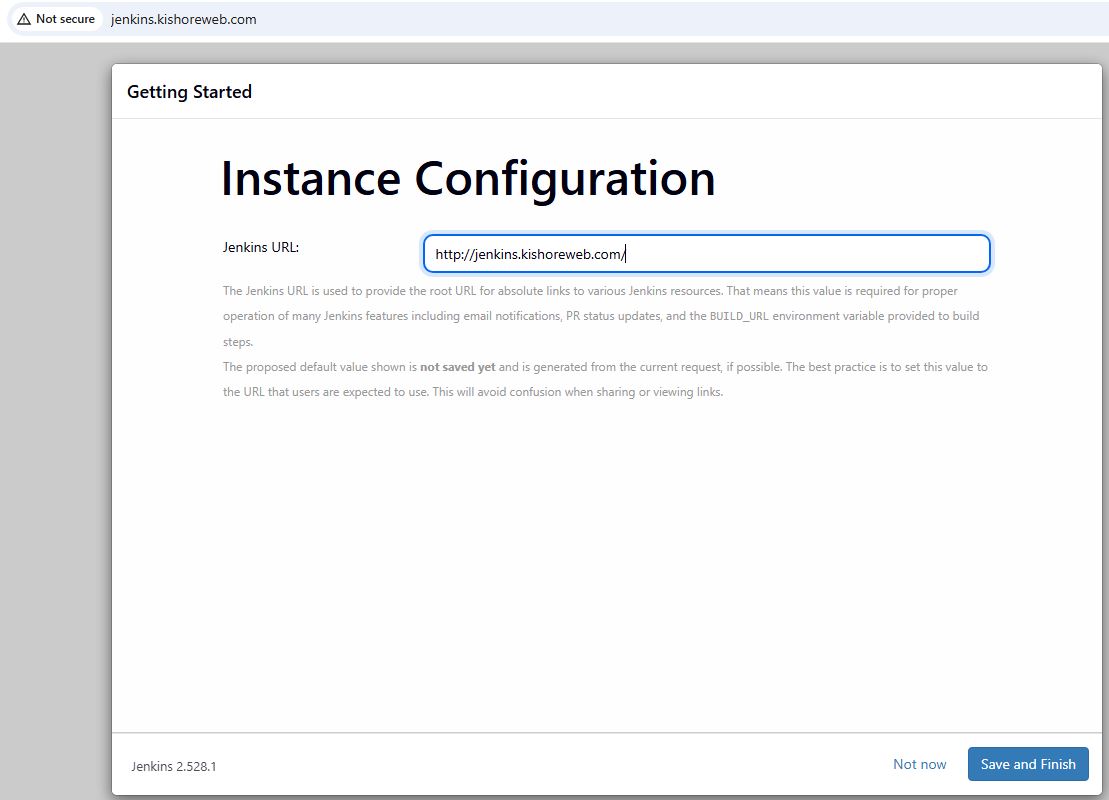Select the jenkins.kishoreweb.com address bar URL

(184, 19)
